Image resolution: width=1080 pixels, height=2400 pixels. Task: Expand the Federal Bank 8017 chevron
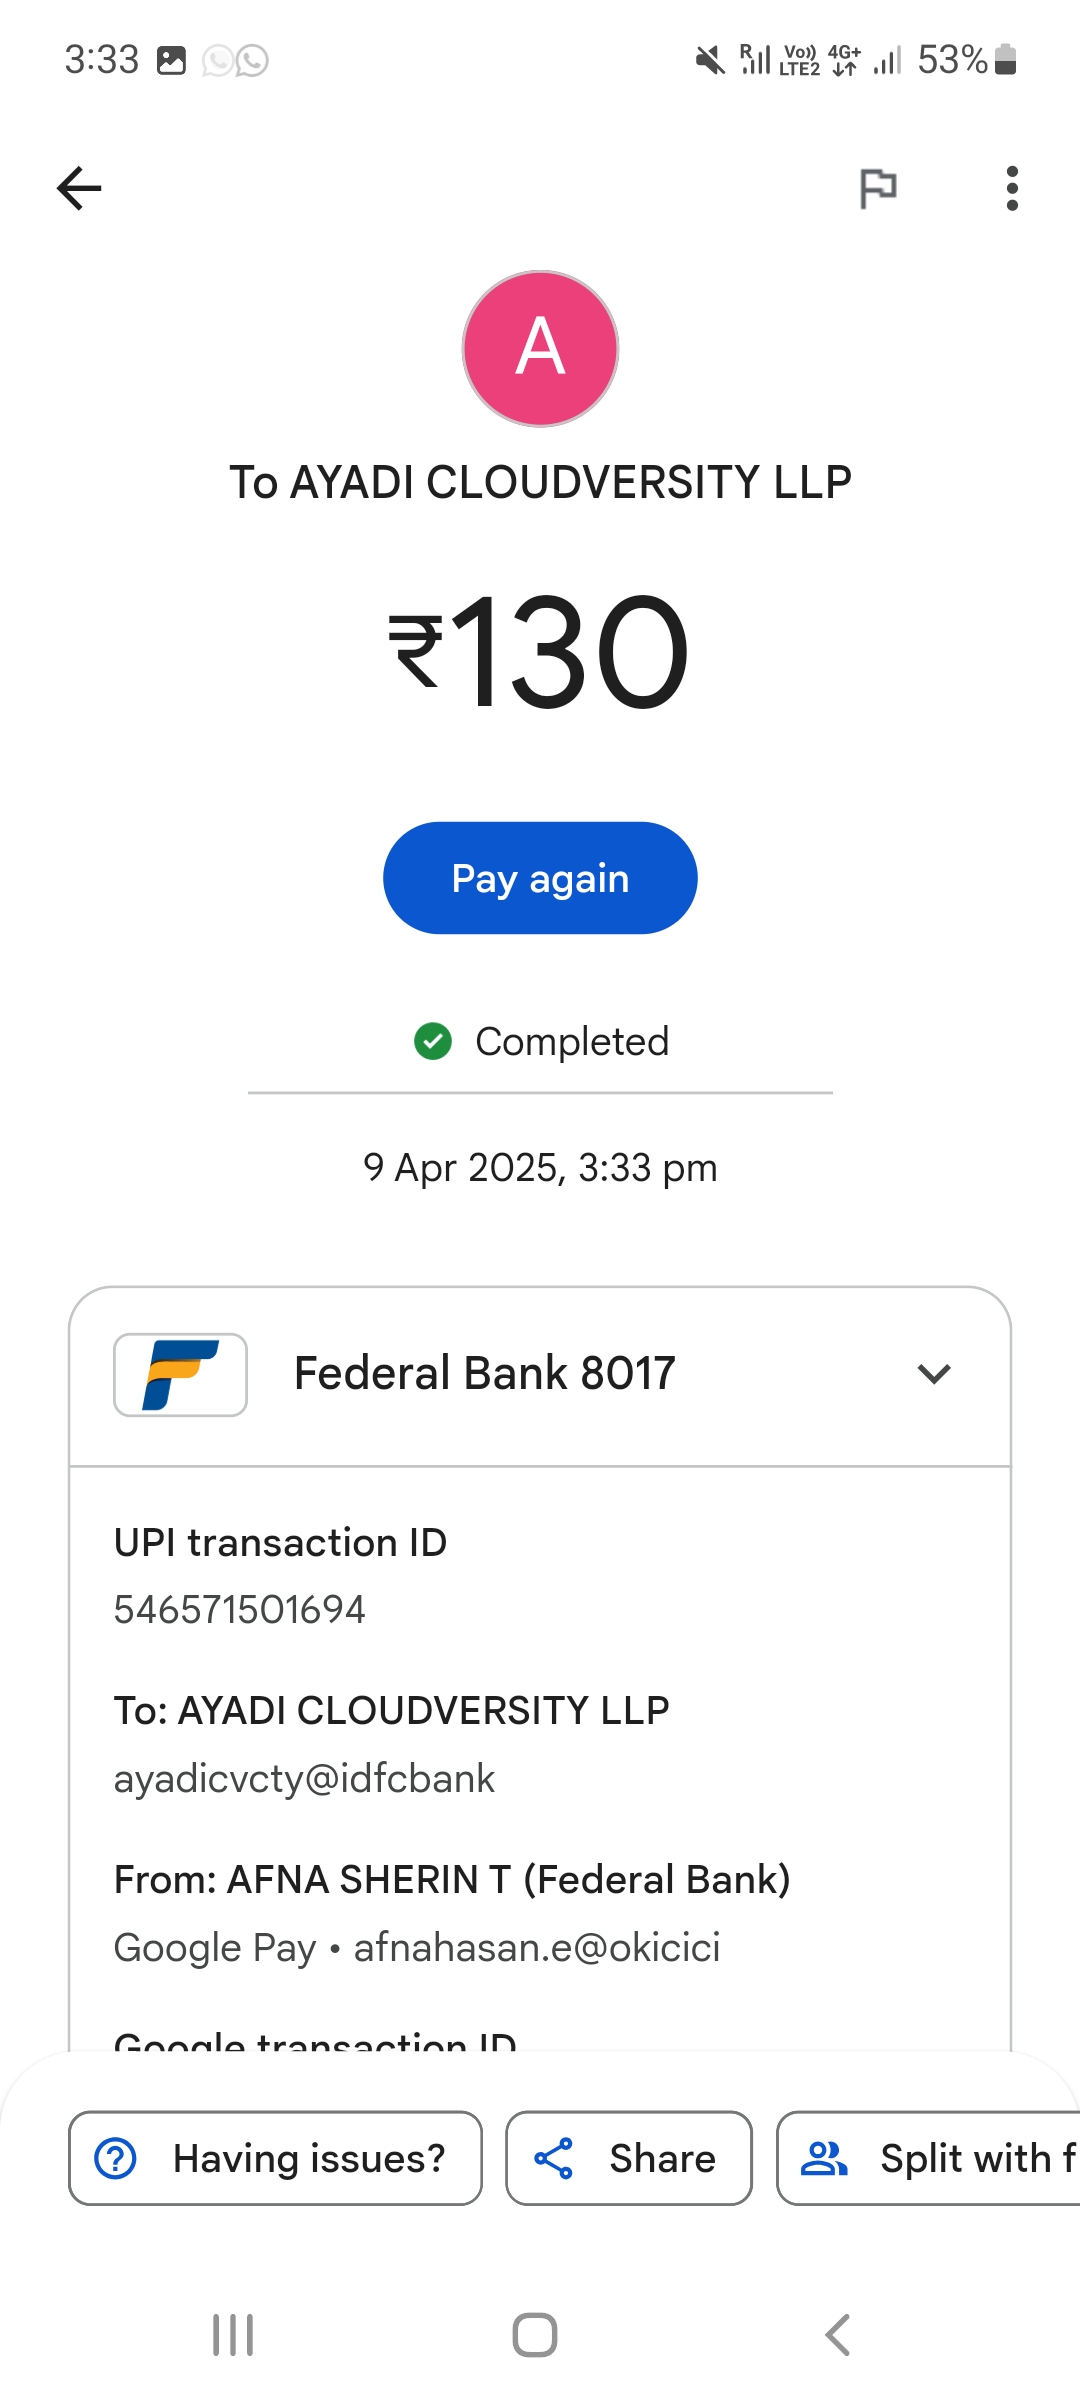click(x=933, y=1374)
